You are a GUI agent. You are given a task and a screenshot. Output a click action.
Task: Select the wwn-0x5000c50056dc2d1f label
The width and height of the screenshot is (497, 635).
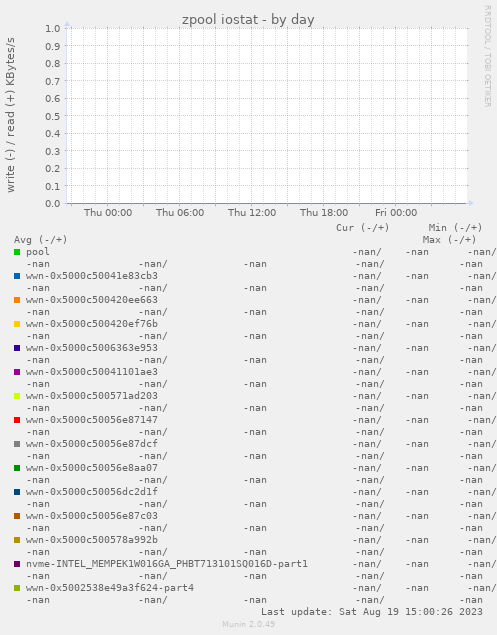92,492
